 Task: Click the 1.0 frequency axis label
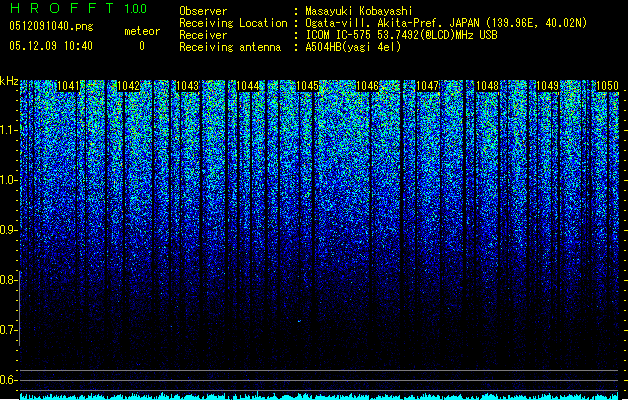pyautogui.click(x=9, y=180)
